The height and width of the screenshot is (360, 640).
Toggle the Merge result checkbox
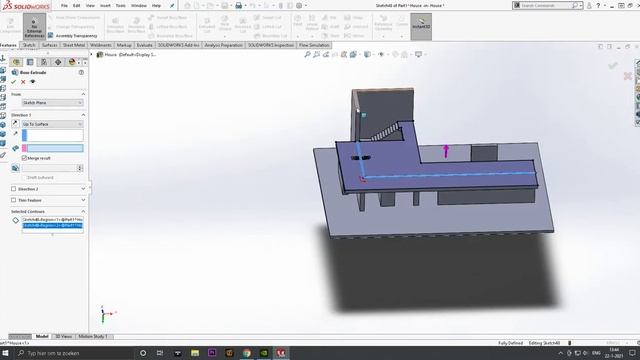[x=24, y=158]
